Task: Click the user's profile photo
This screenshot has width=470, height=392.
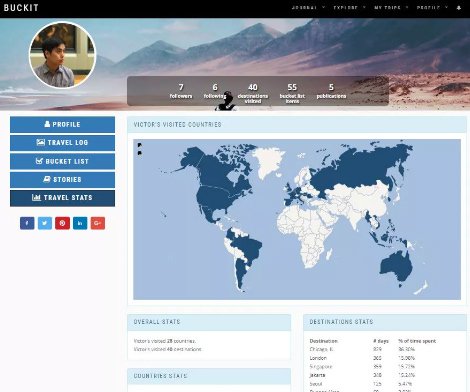Action: tap(62, 55)
